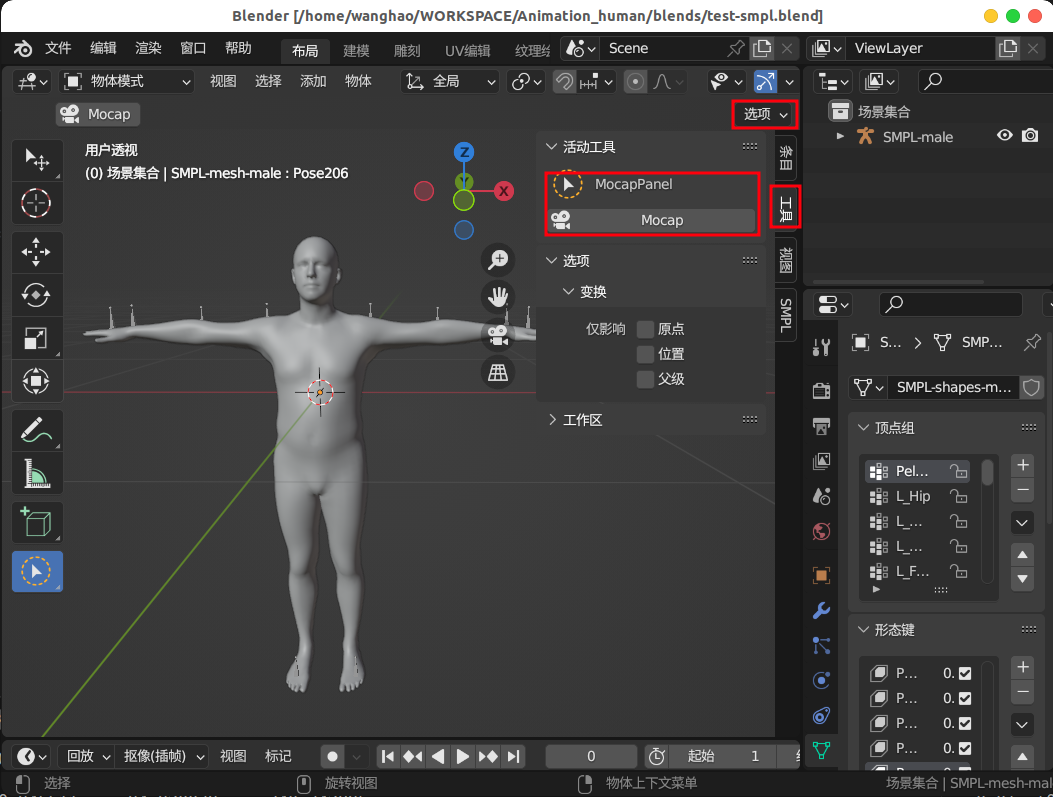Collapse the 变换 subpanel
Viewport: 1053px width, 797px height.
click(568, 291)
